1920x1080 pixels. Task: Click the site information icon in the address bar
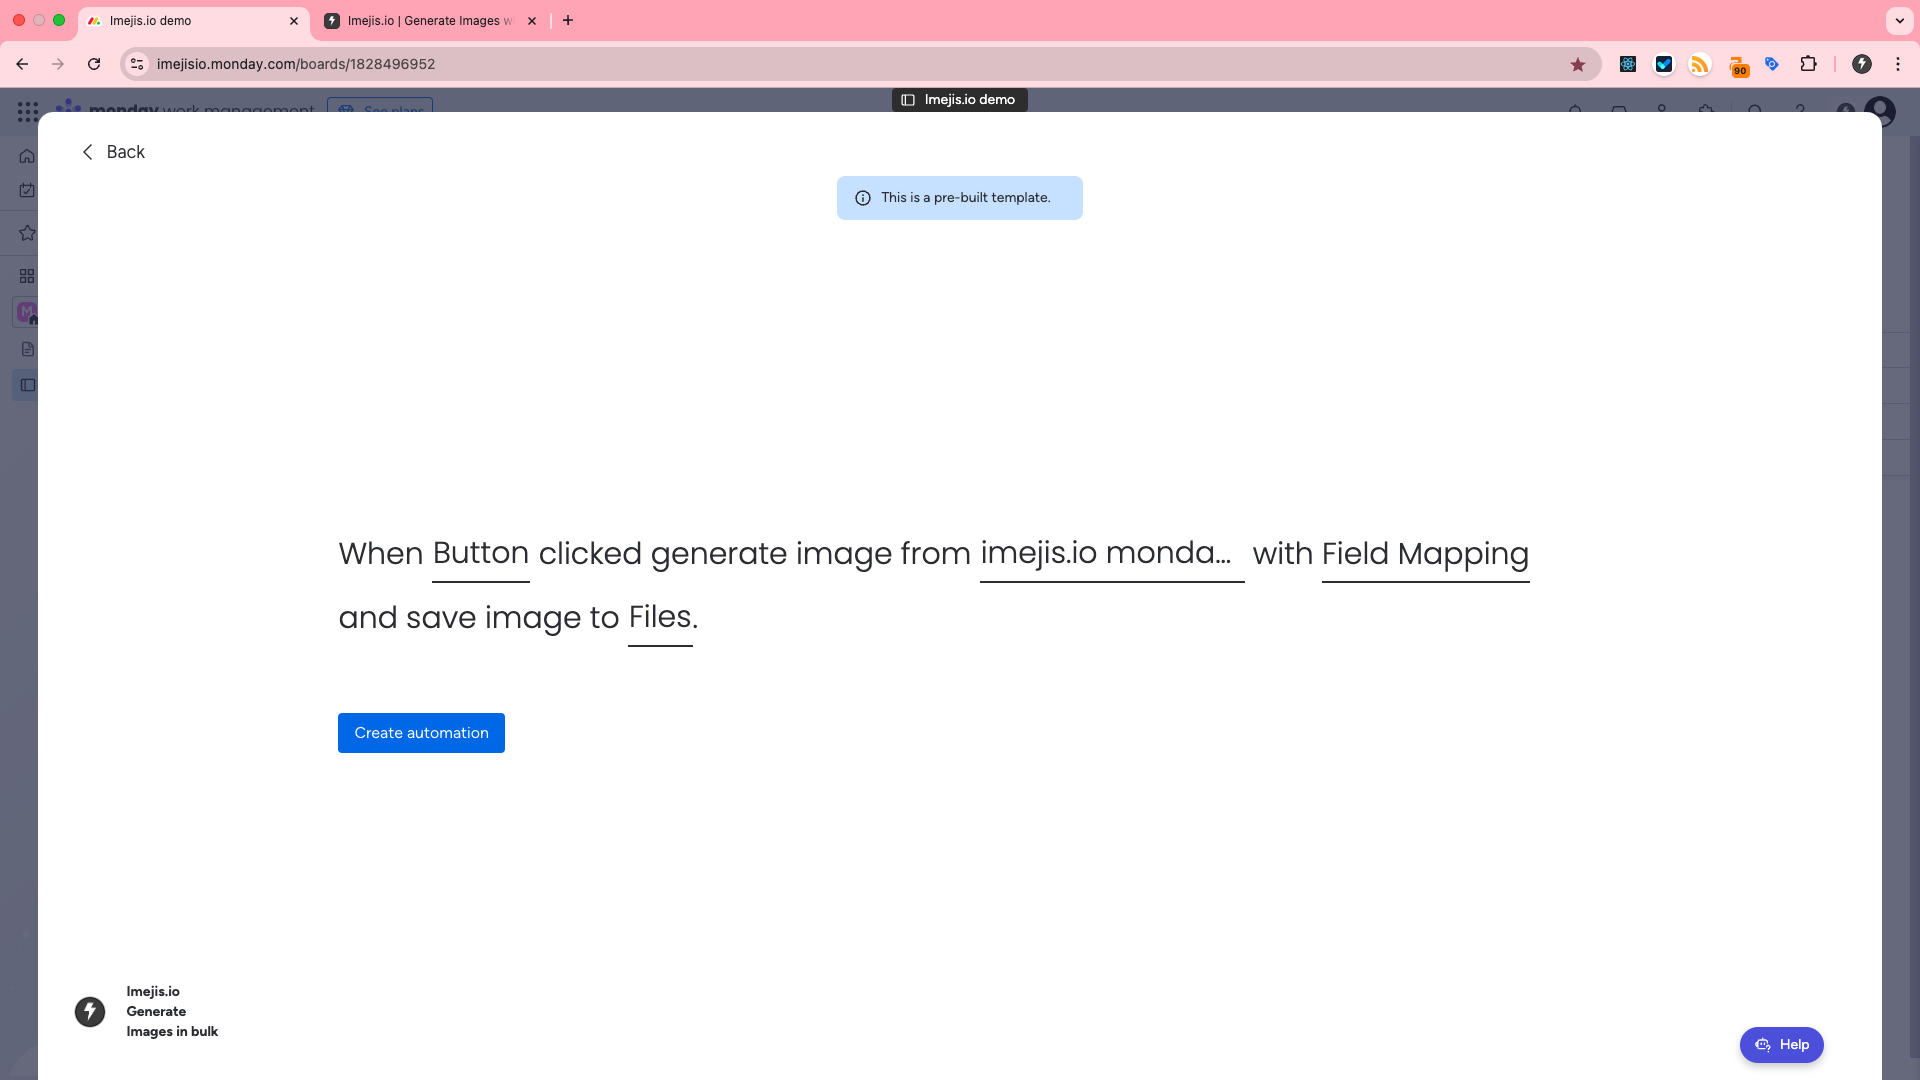[x=138, y=64]
